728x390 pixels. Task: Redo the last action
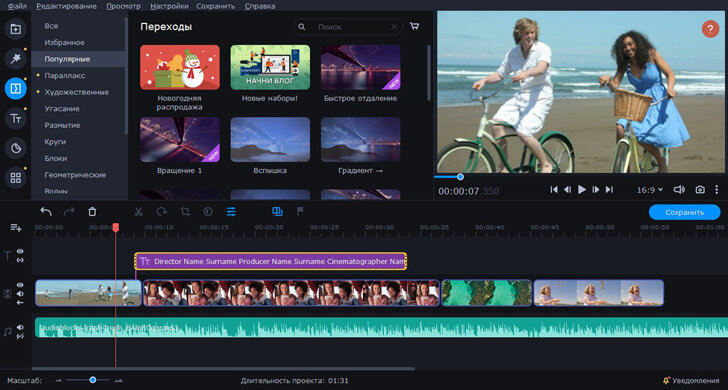(69, 212)
